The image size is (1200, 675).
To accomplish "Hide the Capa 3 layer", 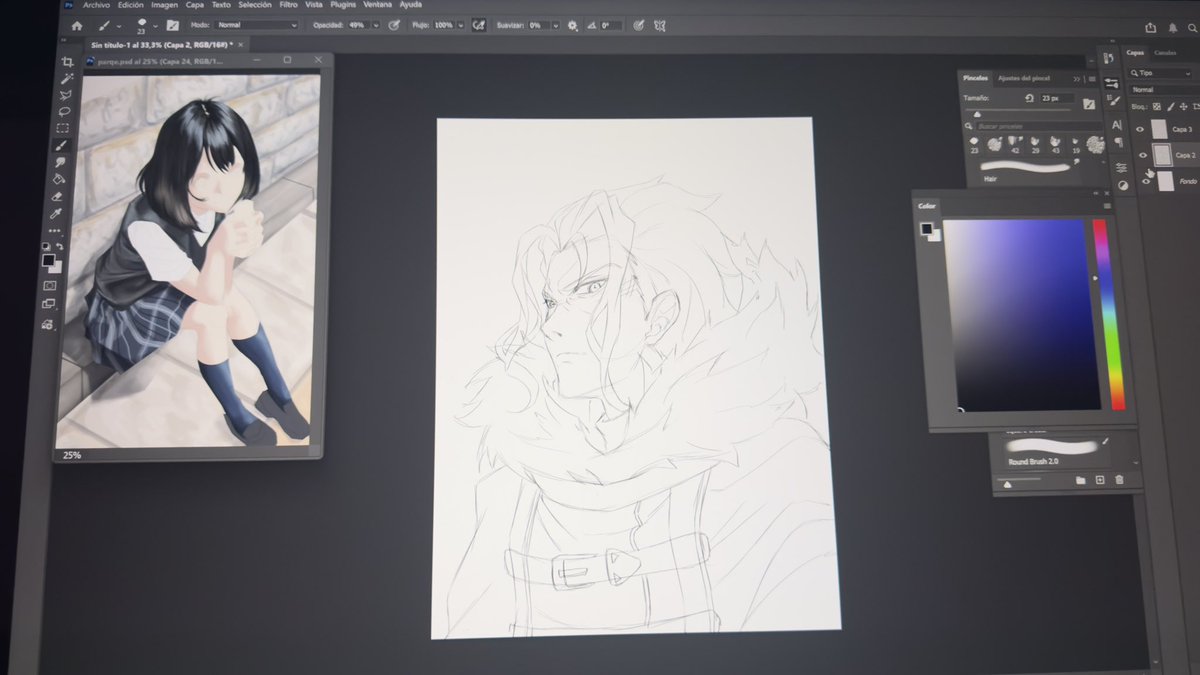I will 1140,129.
